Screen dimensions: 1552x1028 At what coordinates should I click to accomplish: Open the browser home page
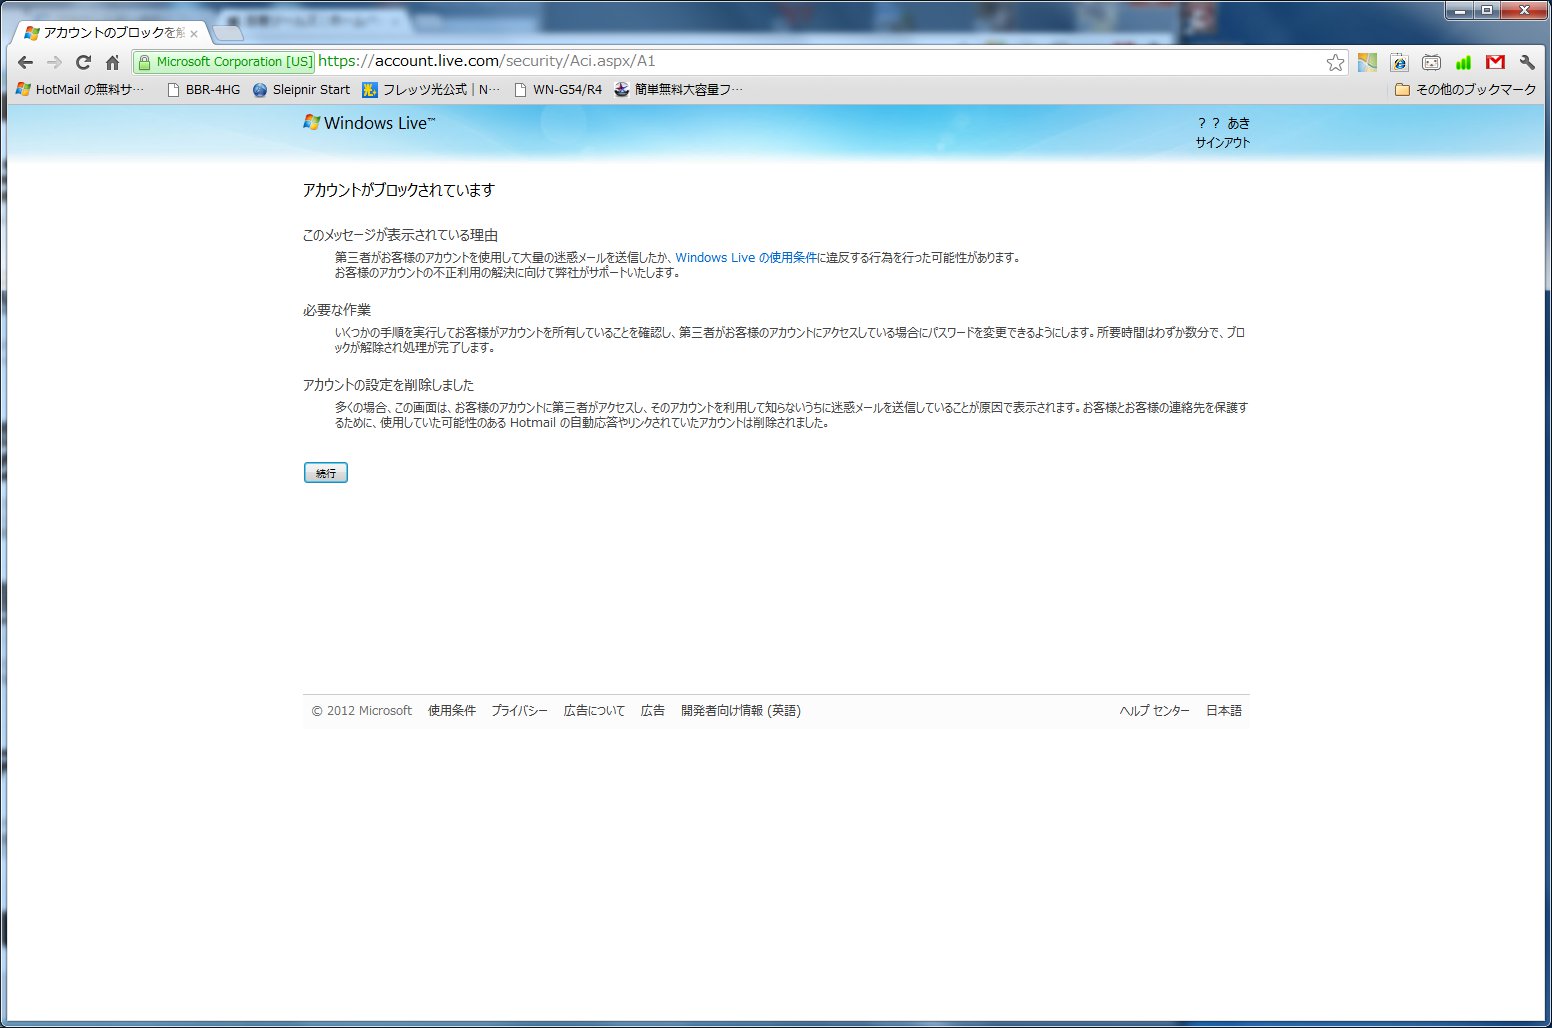pyautogui.click(x=112, y=62)
